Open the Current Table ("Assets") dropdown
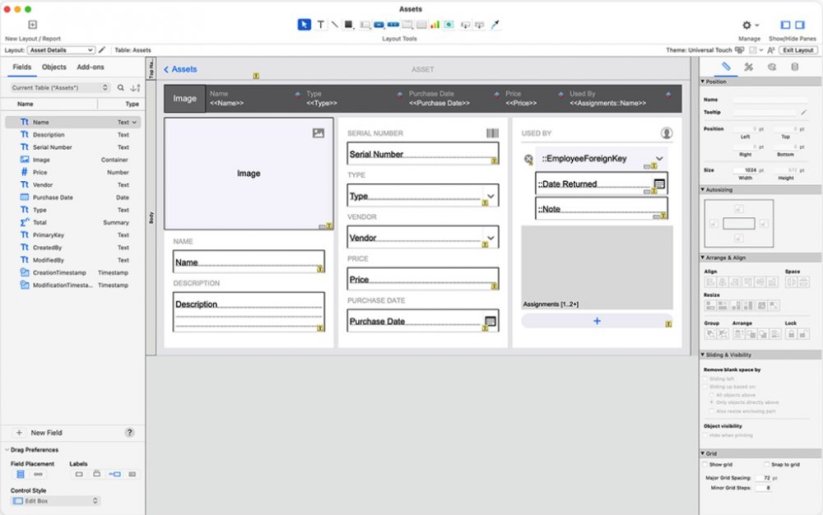This screenshot has height=515, width=823. 59,88
